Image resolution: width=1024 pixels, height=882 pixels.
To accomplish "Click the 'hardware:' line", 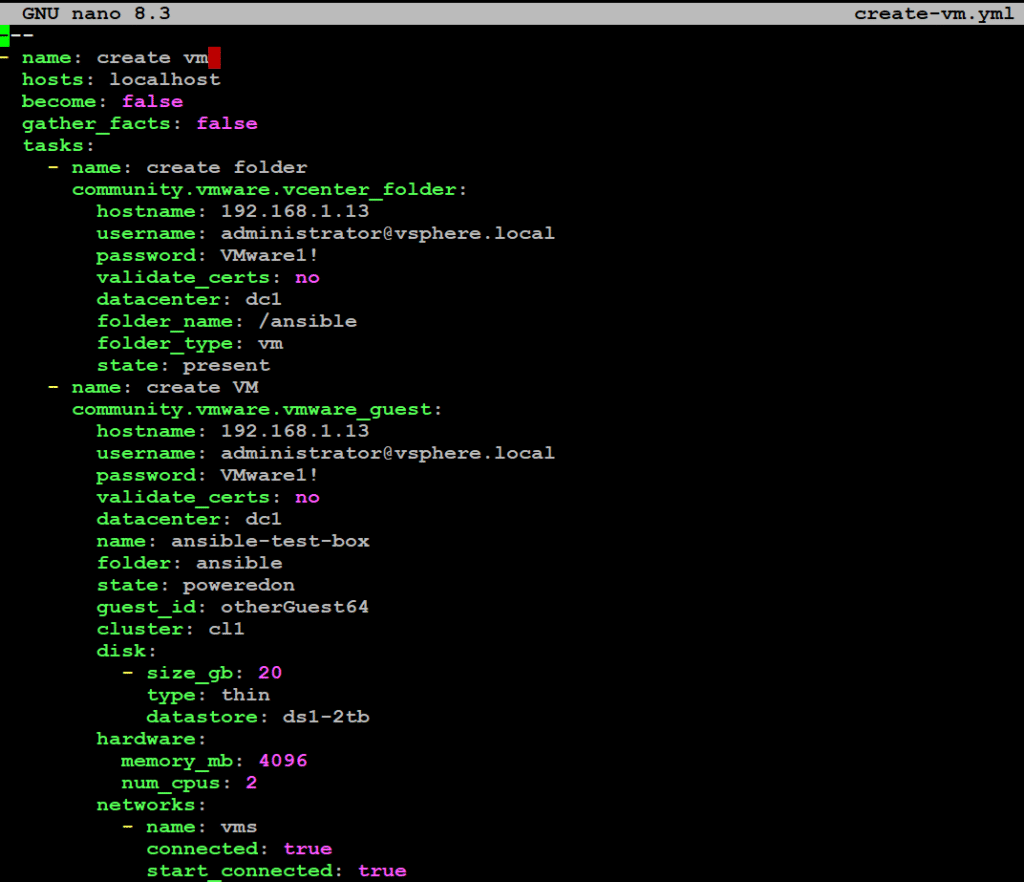I will click(x=152, y=739).
